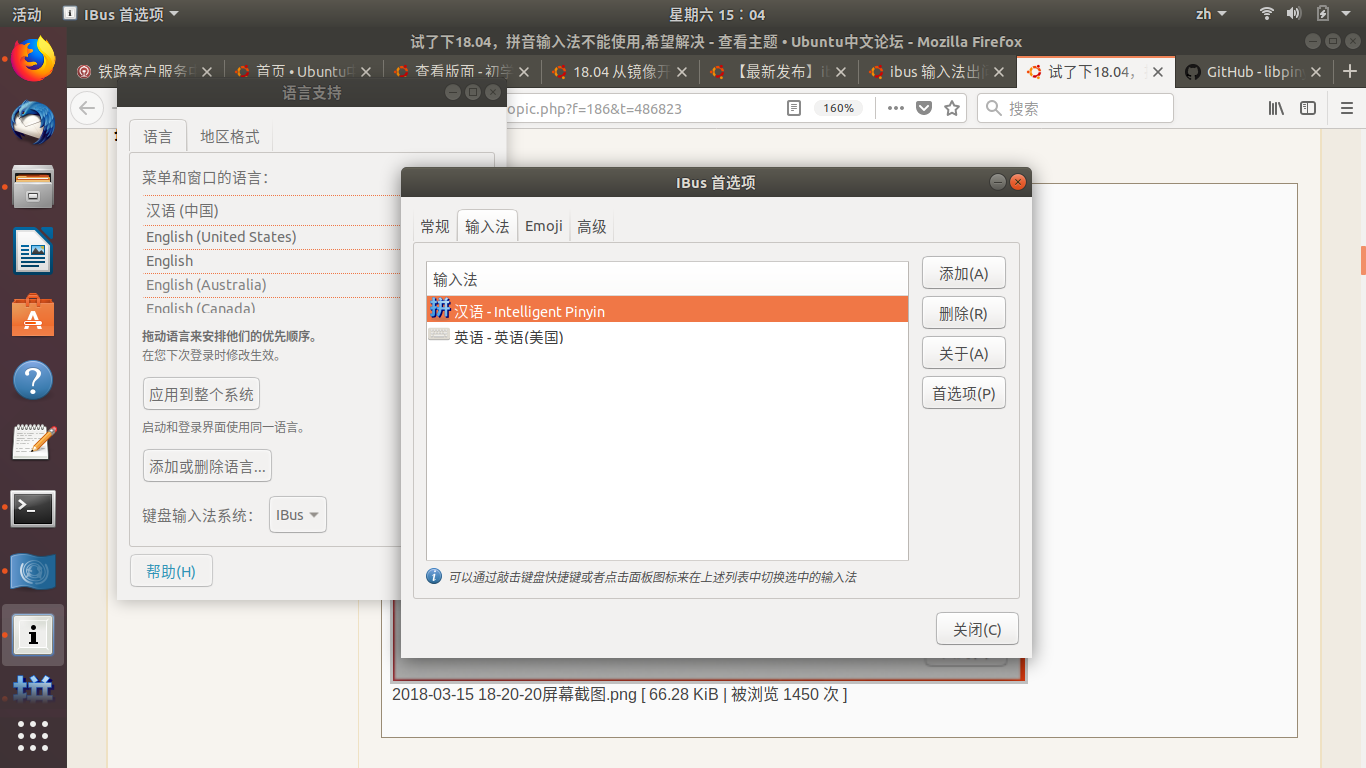Click the 添加(A) button
Image resolution: width=1366 pixels, height=768 pixels.
[963, 273]
